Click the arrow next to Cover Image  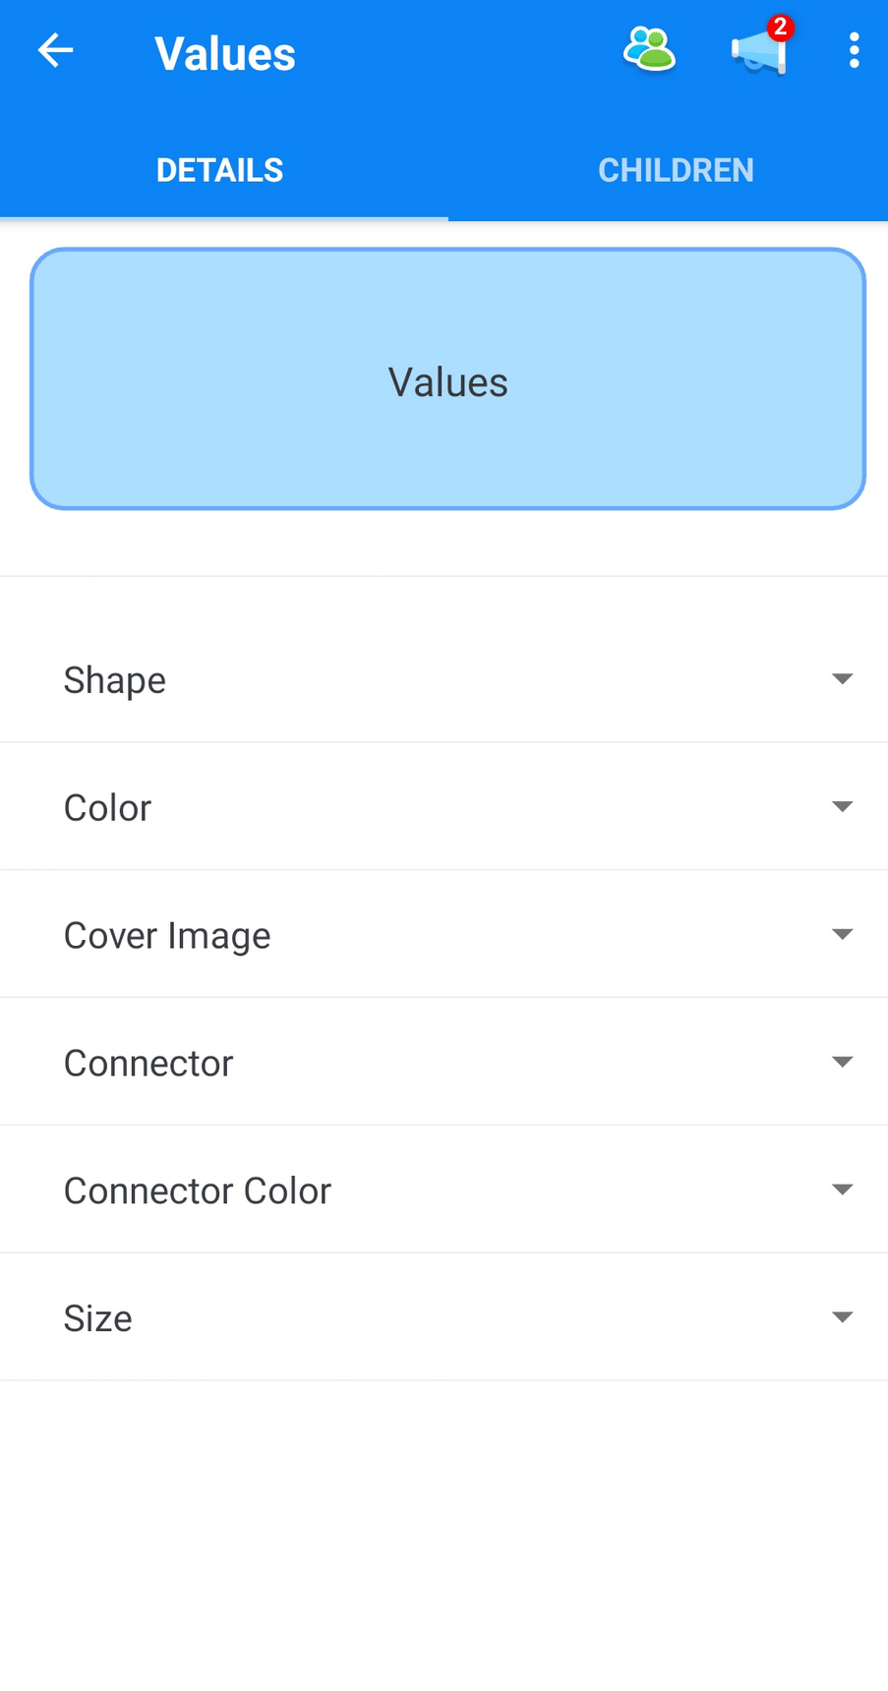(x=842, y=934)
